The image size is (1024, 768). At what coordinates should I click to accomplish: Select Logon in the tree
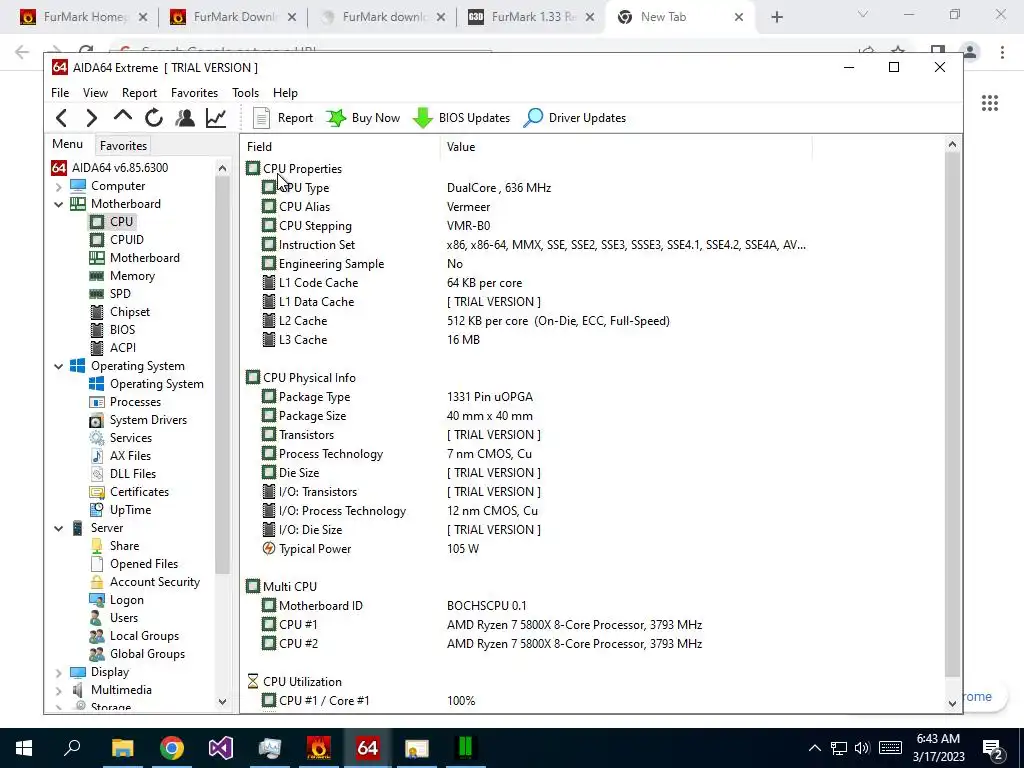tap(126, 600)
